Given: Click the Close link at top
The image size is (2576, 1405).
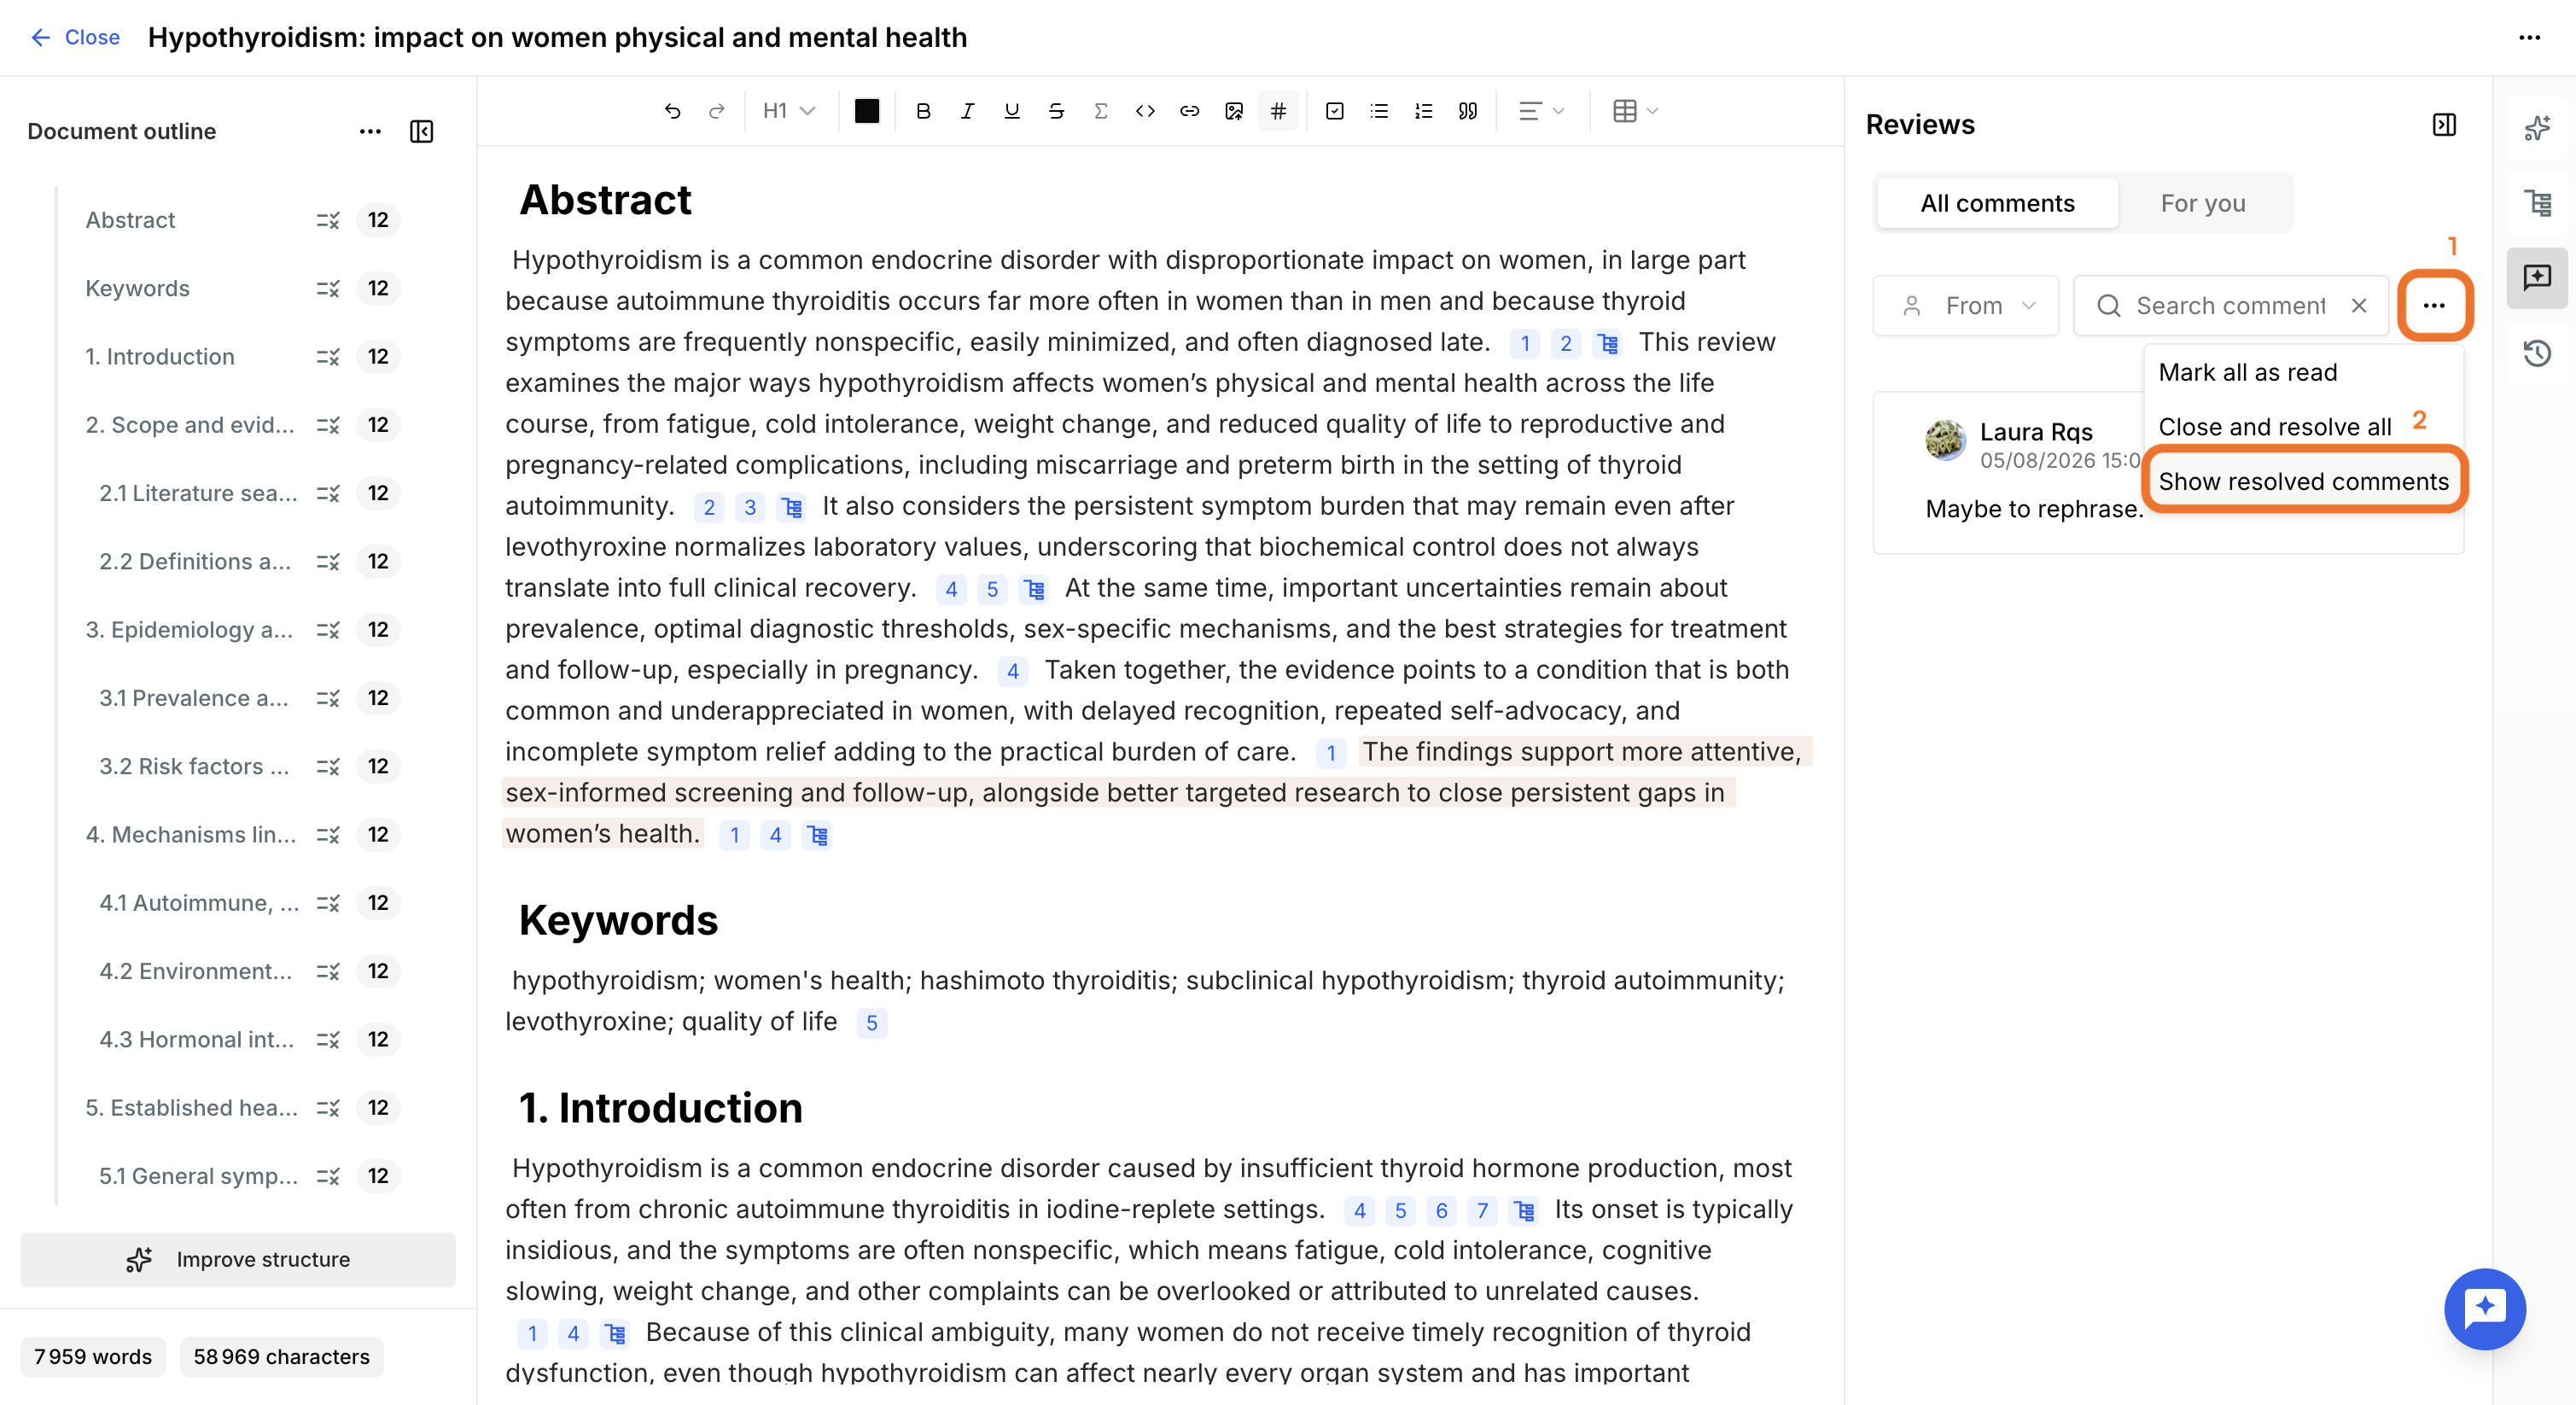Looking at the screenshot, I should tap(75, 37).
